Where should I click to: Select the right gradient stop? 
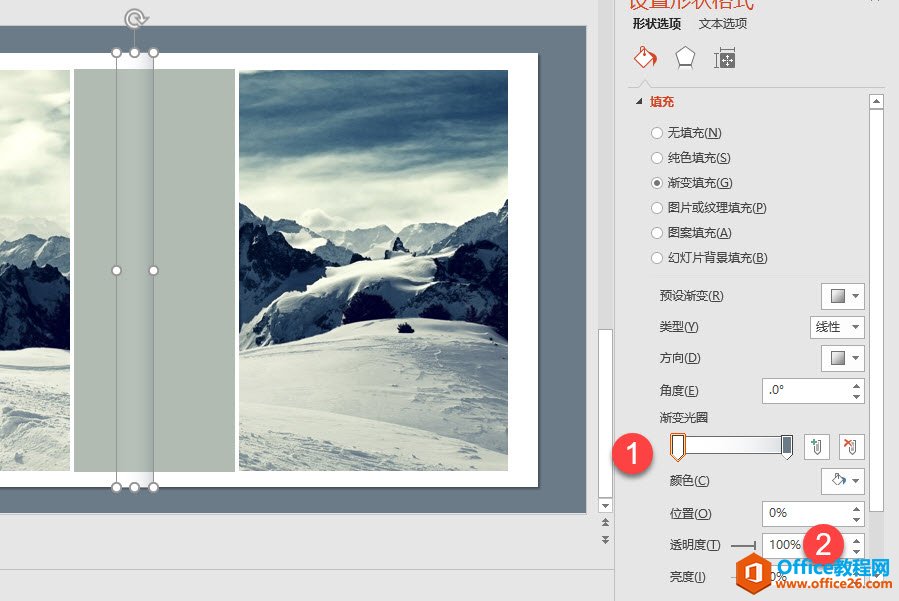click(x=787, y=447)
